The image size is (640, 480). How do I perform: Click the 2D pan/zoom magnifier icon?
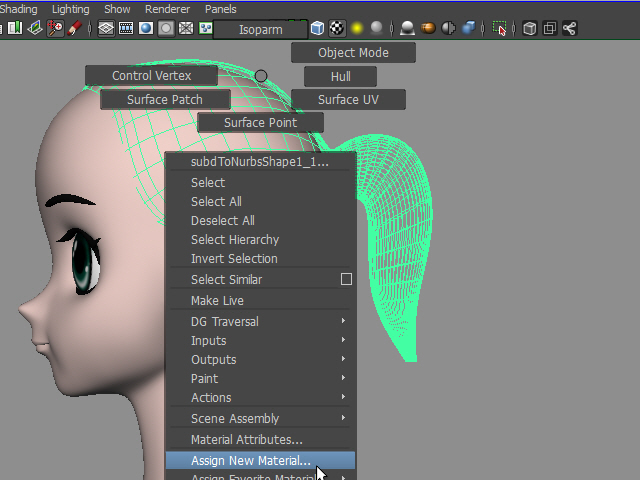click(x=55, y=29)
